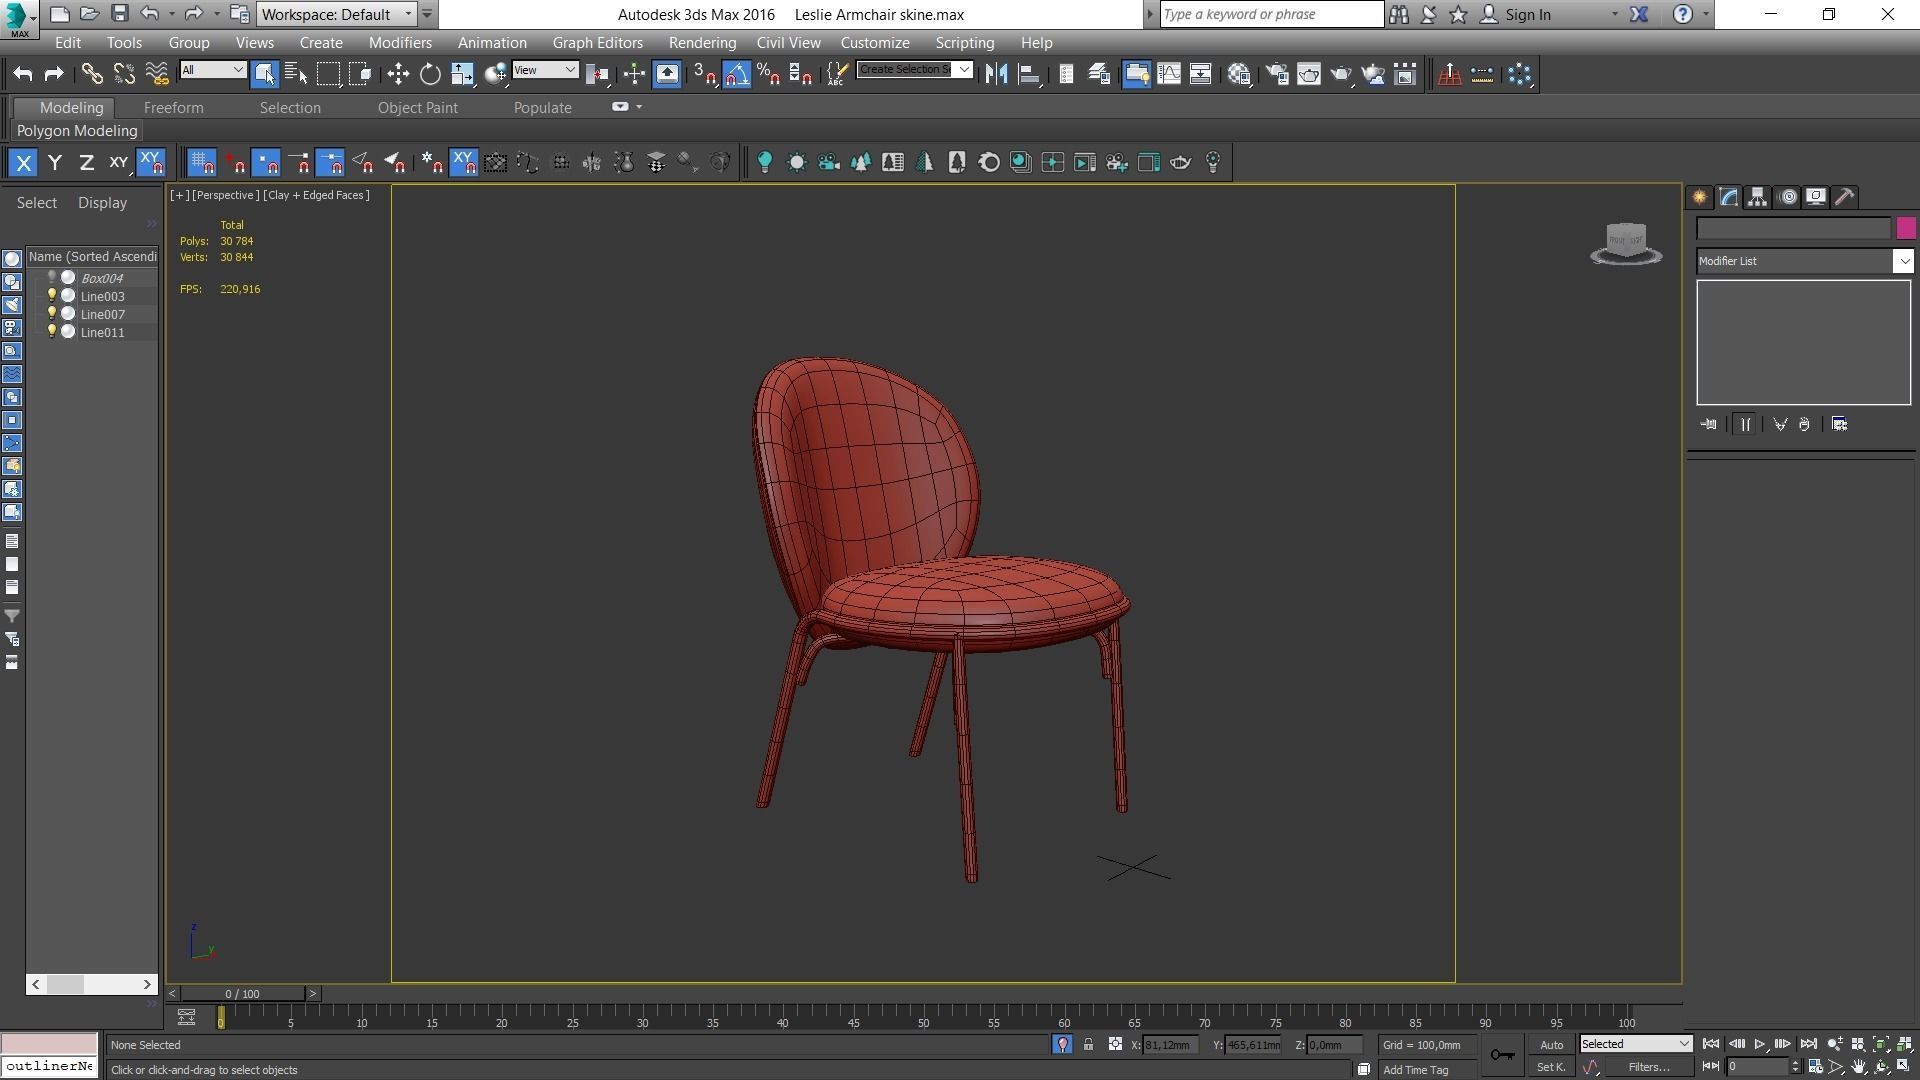Viewport: 1920px width, 1080px height.
Task: Click the Mirror tool icon
Action: [x=996, y=74]
